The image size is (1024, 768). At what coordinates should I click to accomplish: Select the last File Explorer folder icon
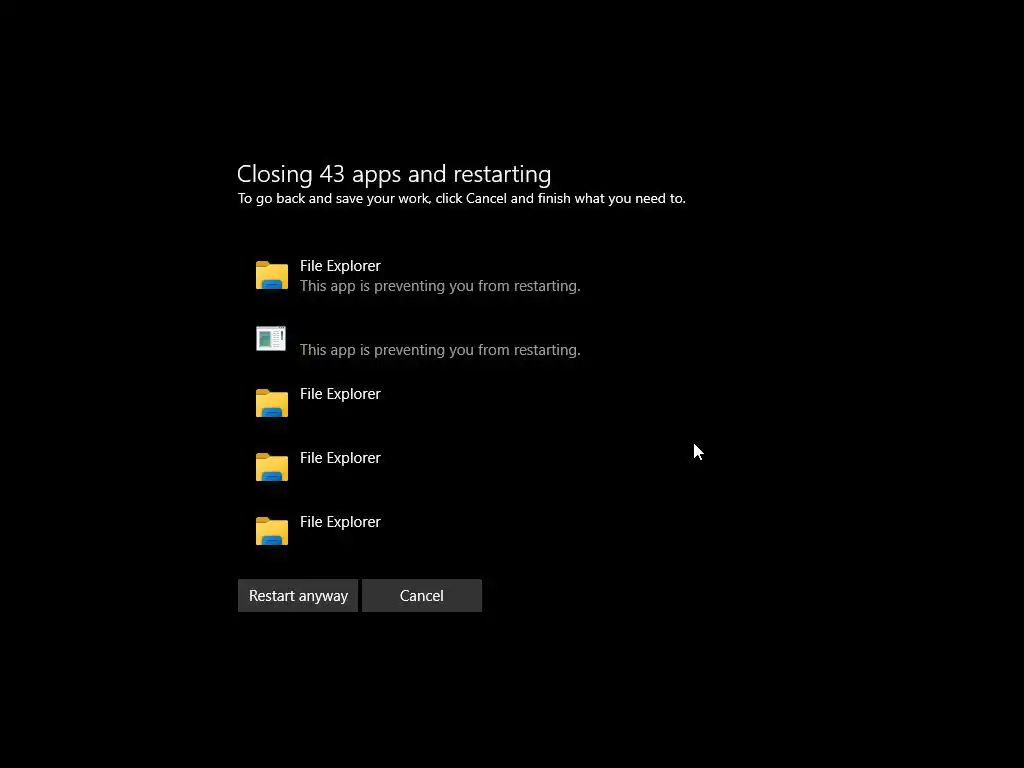click(272, 531)
